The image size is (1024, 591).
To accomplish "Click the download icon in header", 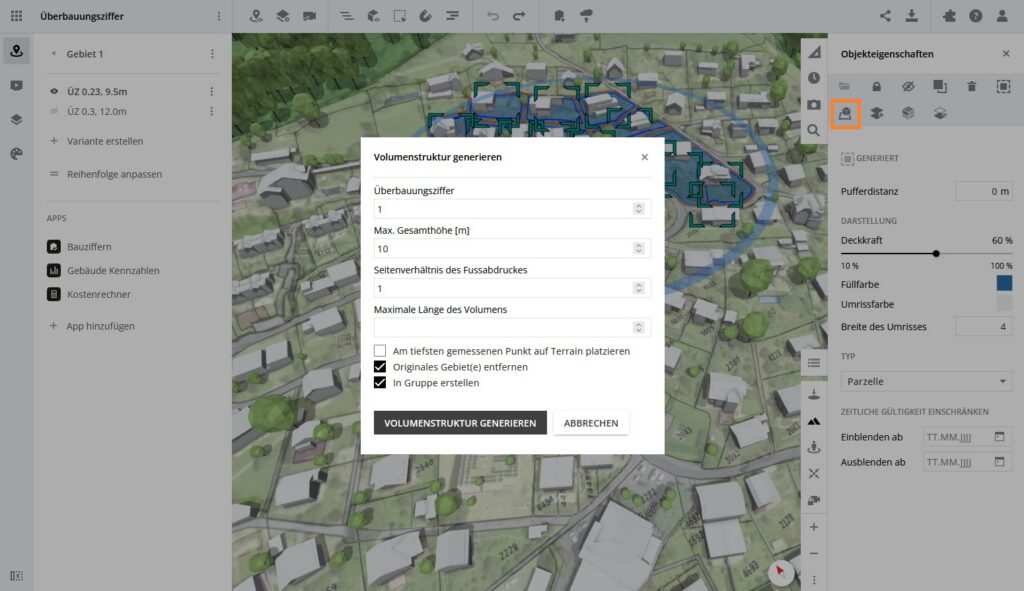I will point(911,16).
